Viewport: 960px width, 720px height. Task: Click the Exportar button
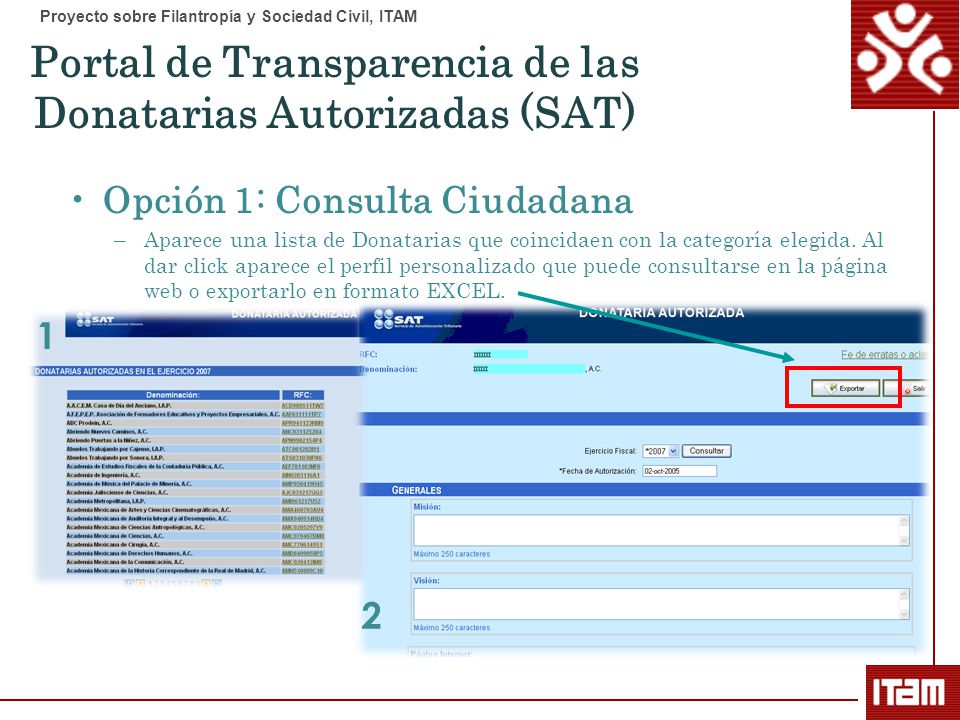(x=846, y=388)
